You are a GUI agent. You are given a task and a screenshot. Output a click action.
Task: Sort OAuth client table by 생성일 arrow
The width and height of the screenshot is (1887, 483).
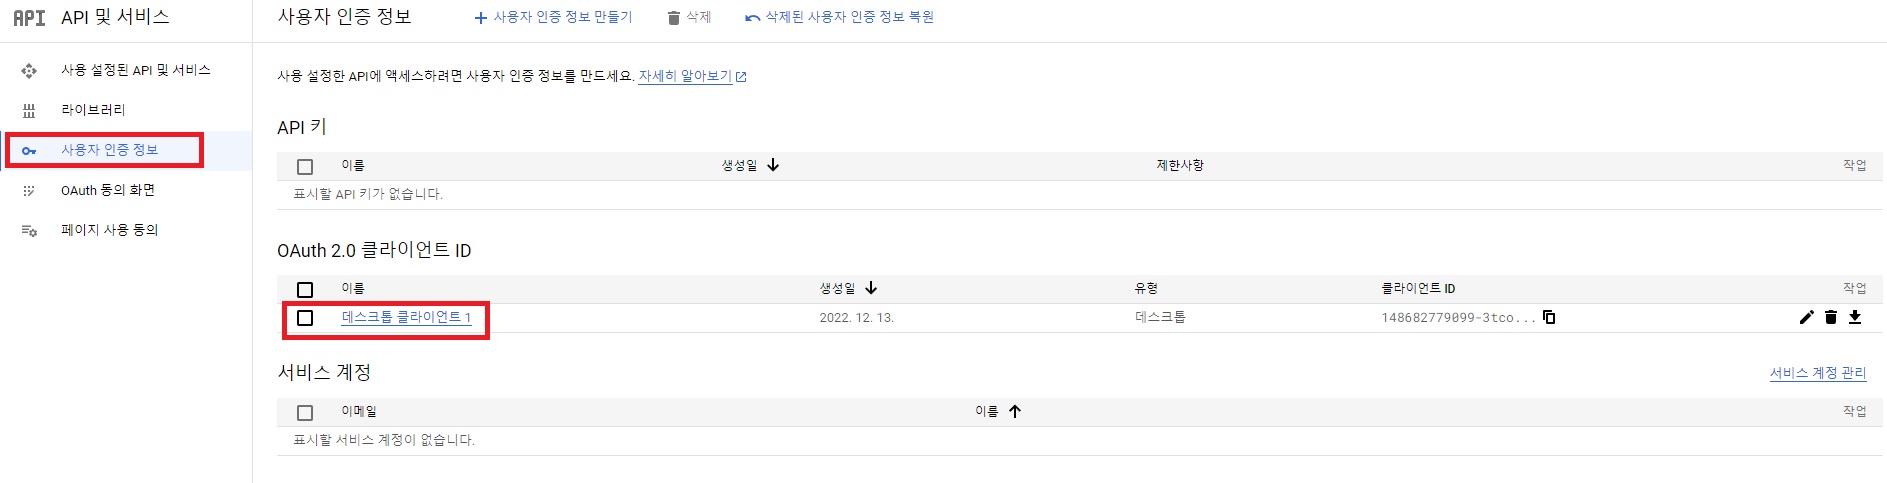pyautogui.click(x=871, y=288)
